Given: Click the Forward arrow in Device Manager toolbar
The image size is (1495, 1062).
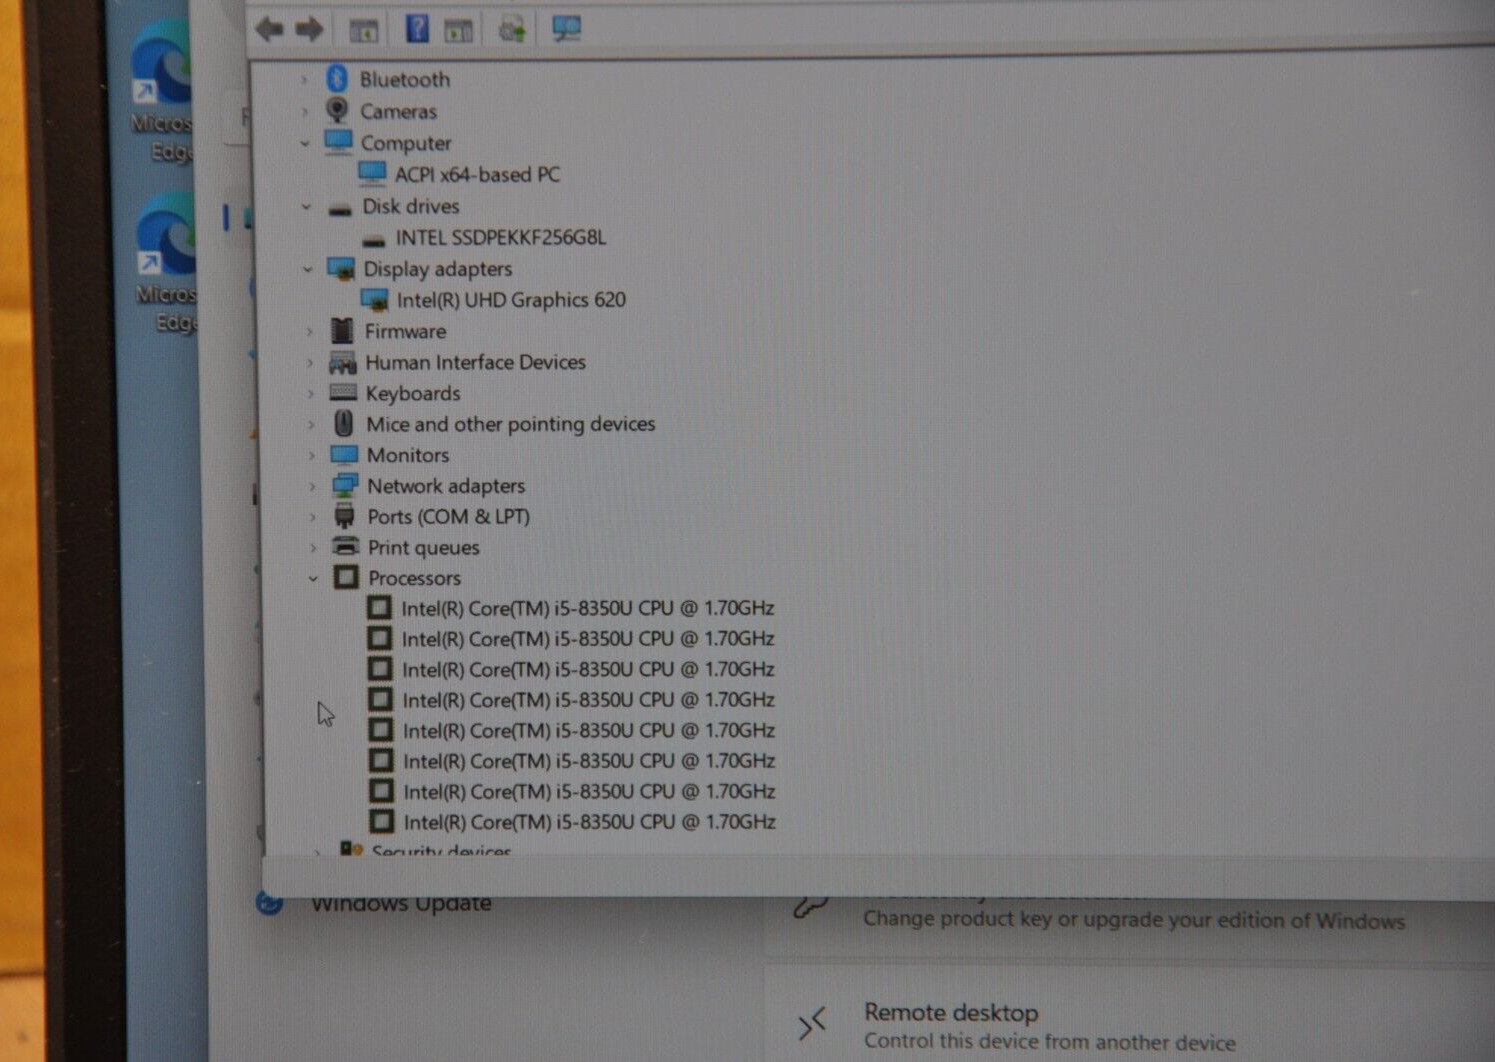Looking at the screenshot, I should pos(309,29).
